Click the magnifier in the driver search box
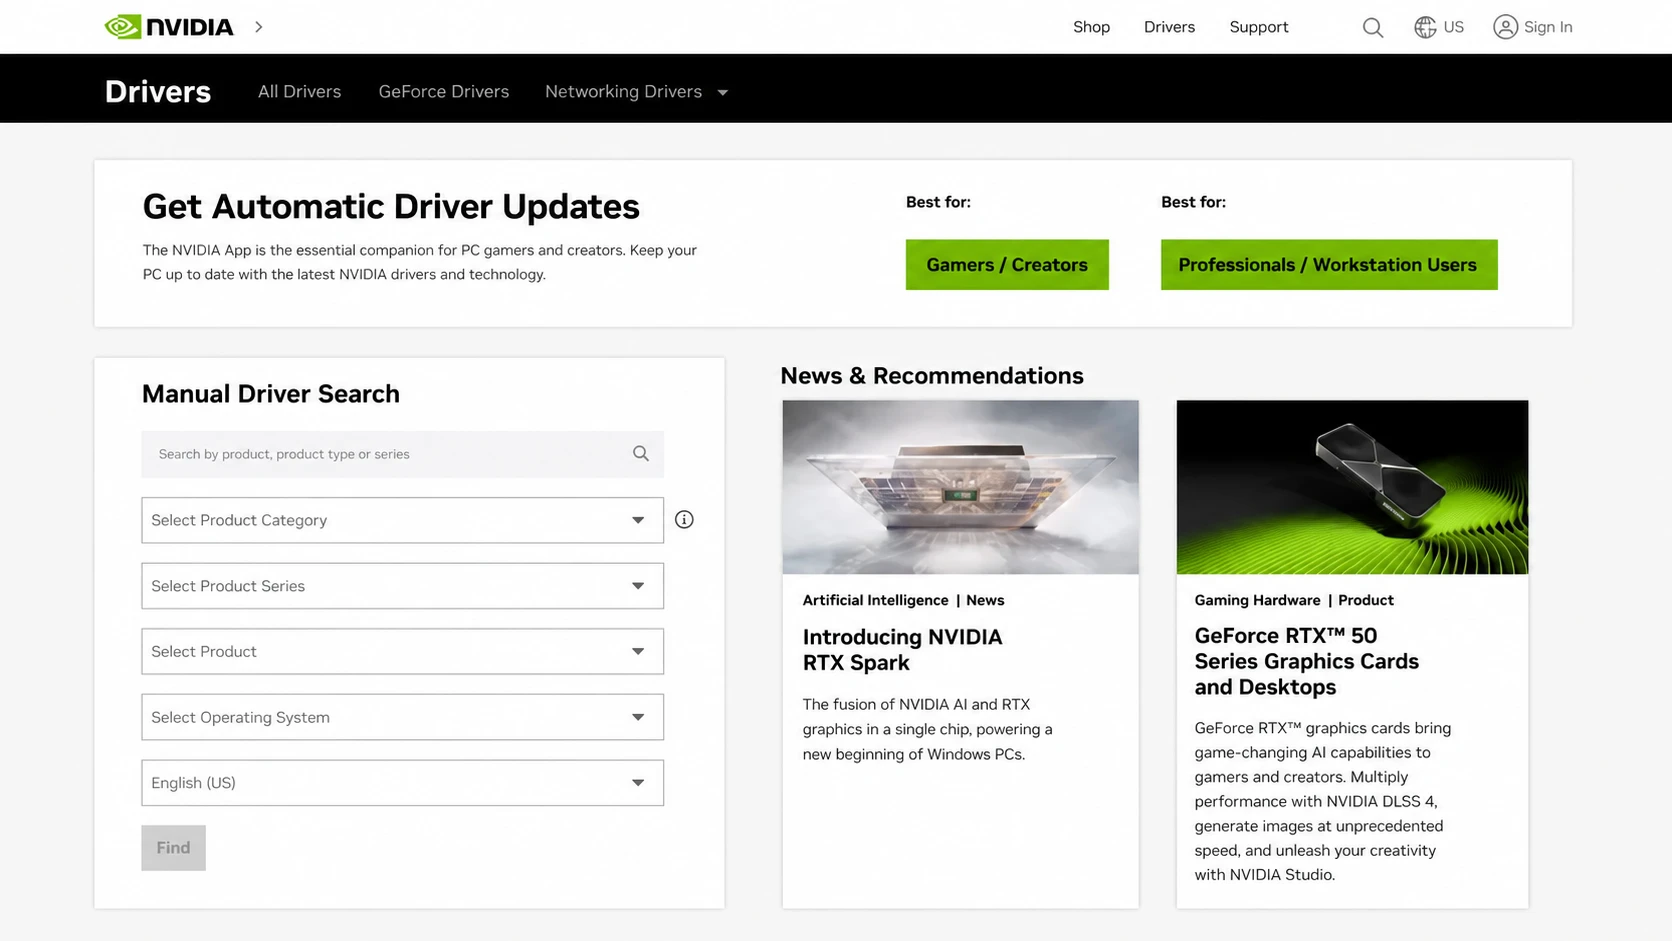The image size is (1672, 941). click(x=641, y=454)
